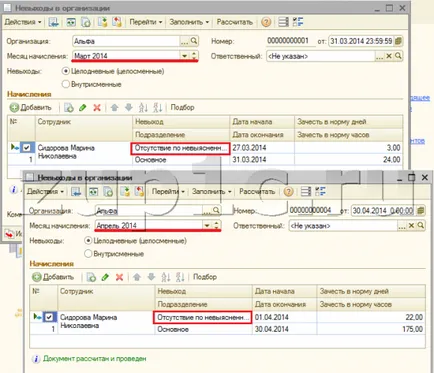Image resolution: width=434 pixels, height=373 pixels.
Task: Click find-in-list icon right of Действия, March window
Action: pyautogui.click(x=54, y=22)
